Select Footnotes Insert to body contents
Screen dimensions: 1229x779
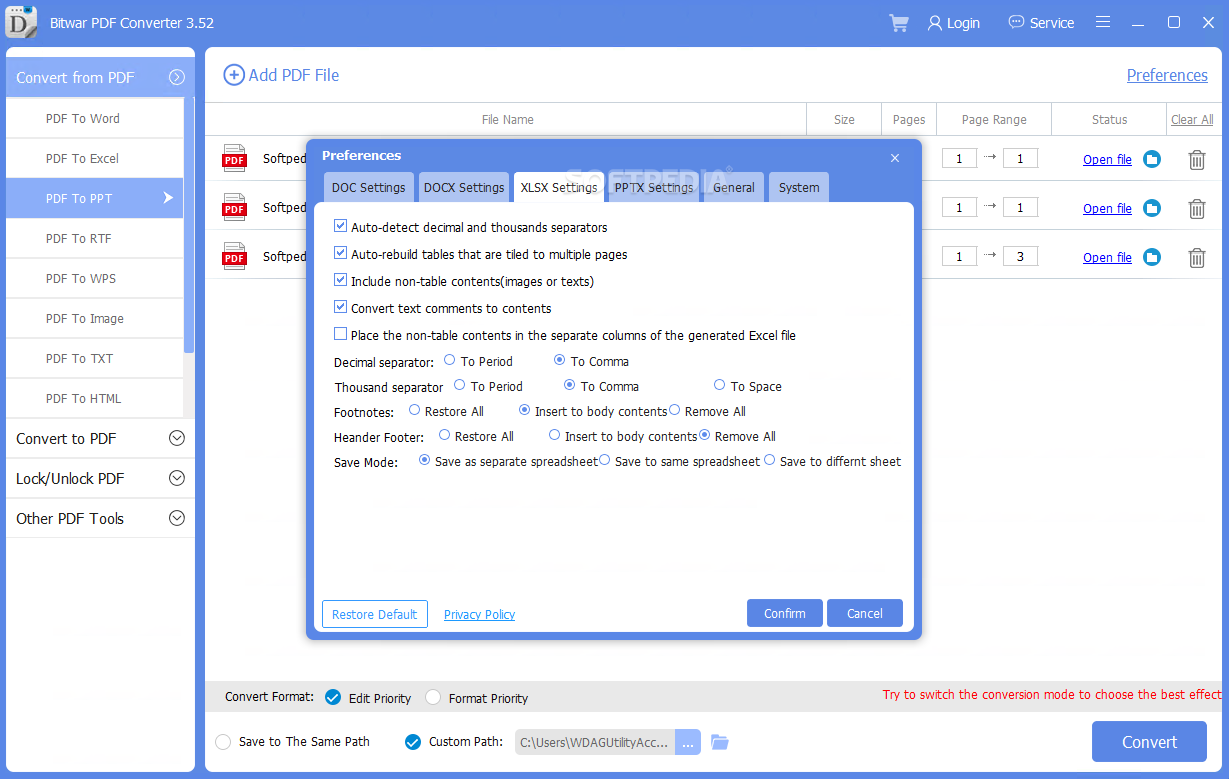(x=524, y=410)
